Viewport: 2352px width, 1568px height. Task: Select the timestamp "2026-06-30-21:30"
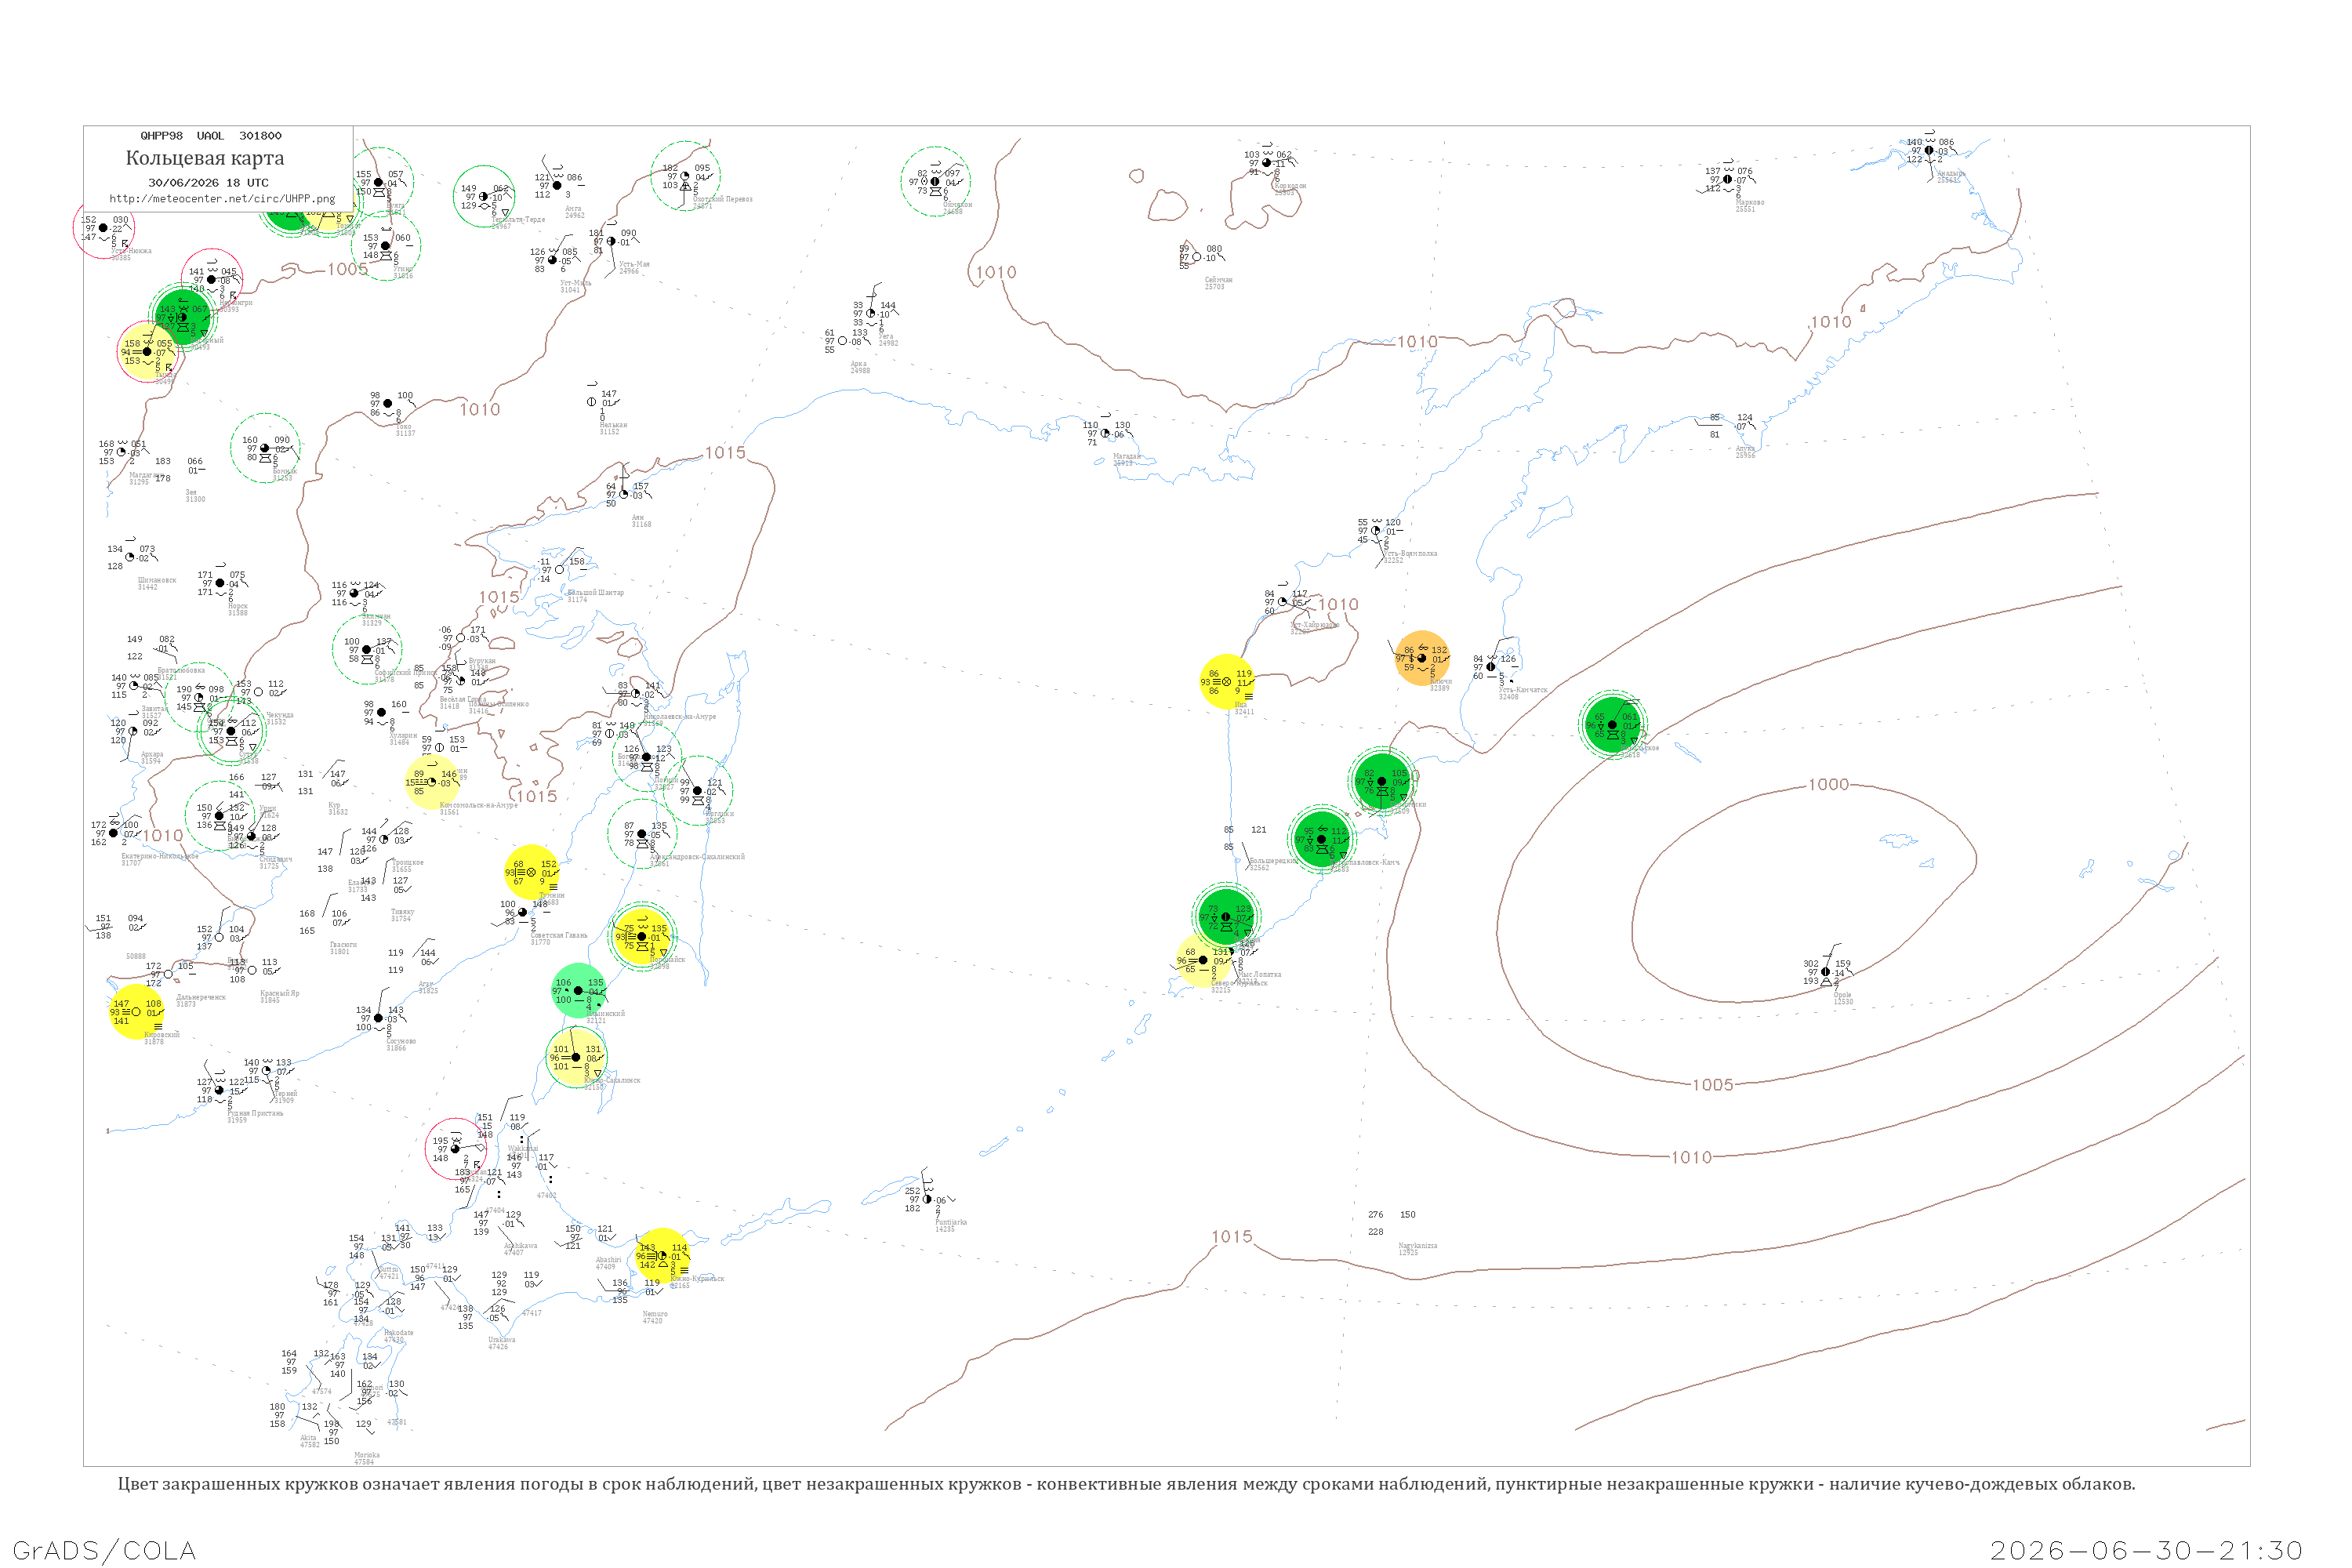coord(2147,1550)
